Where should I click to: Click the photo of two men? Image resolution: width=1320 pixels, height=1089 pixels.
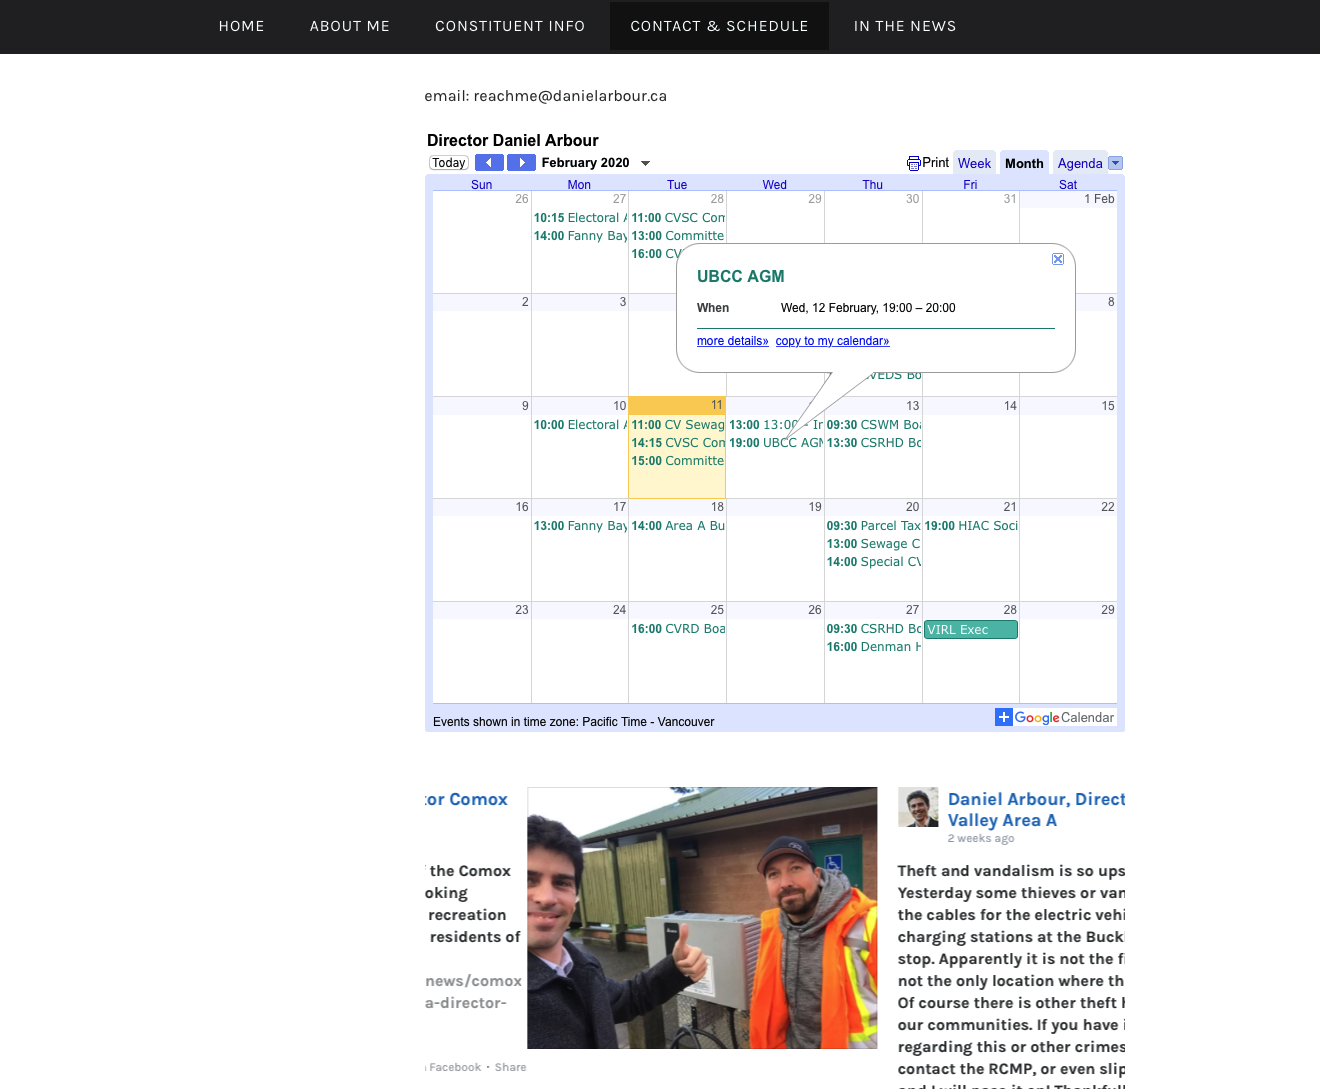coord(702,917)
